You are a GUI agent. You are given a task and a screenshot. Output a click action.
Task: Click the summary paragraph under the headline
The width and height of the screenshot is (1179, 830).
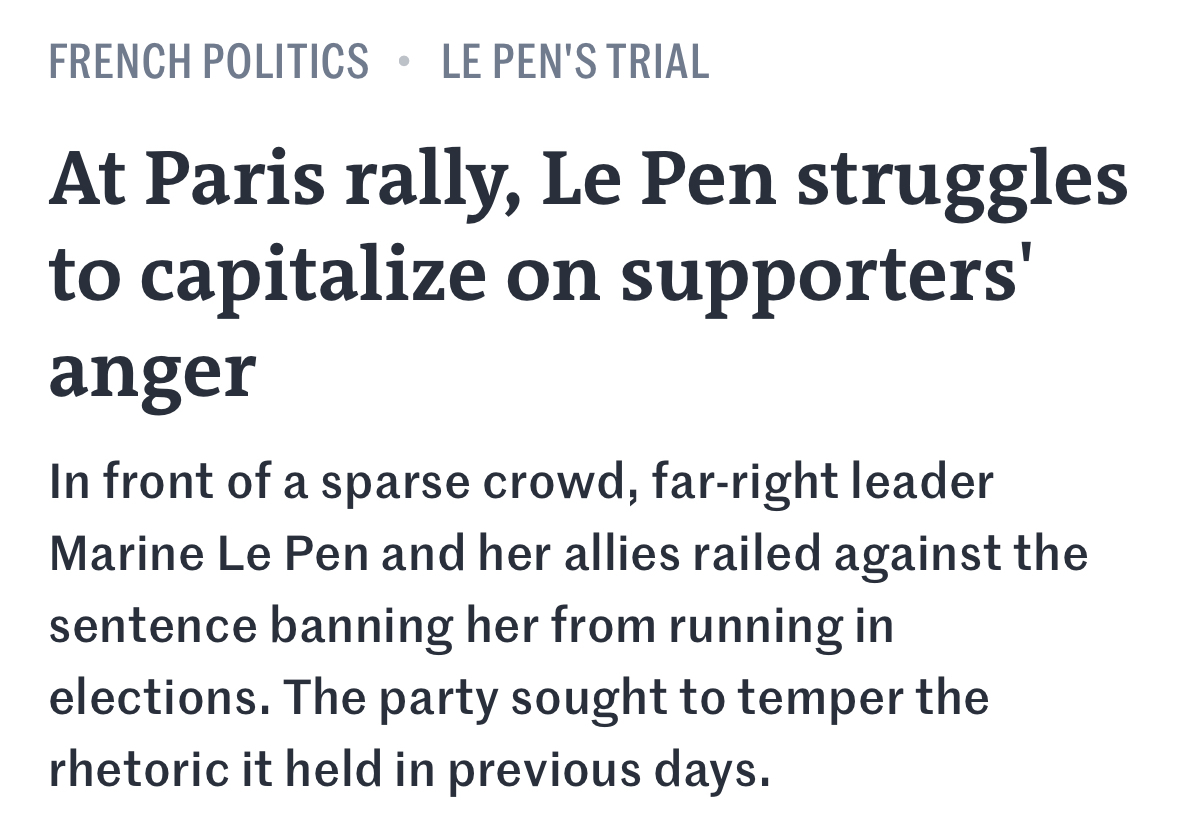tap(568, 626)
